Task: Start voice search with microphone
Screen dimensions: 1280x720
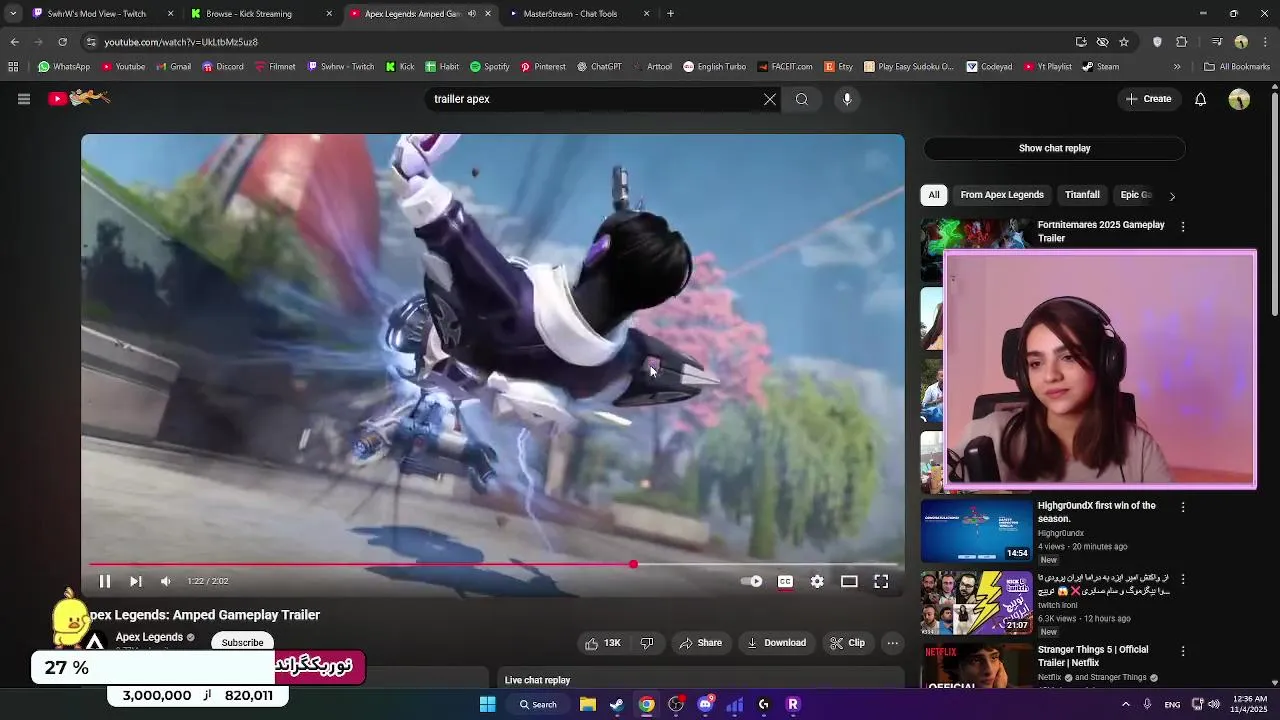Action: tap(847, 99)
